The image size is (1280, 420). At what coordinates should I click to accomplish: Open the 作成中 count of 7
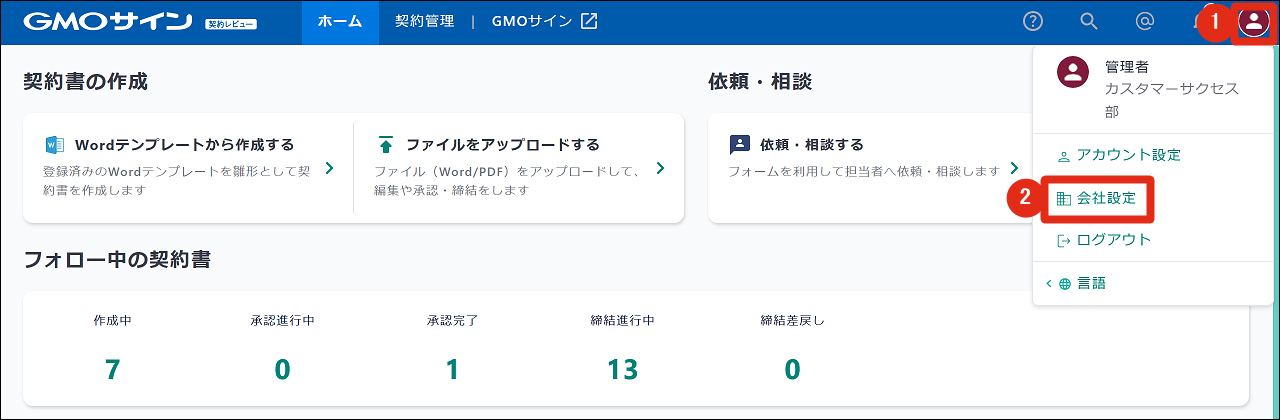[x=113, y=369]
